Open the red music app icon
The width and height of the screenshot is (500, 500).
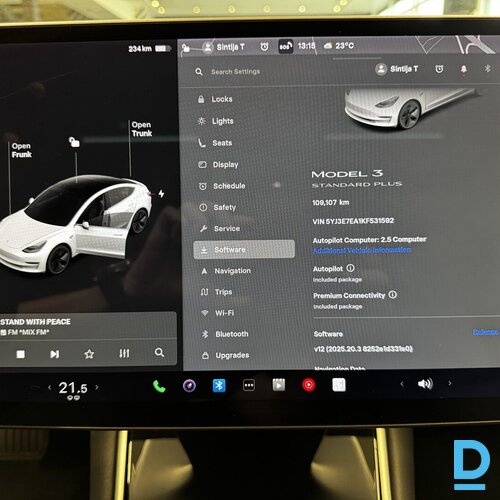309,385
